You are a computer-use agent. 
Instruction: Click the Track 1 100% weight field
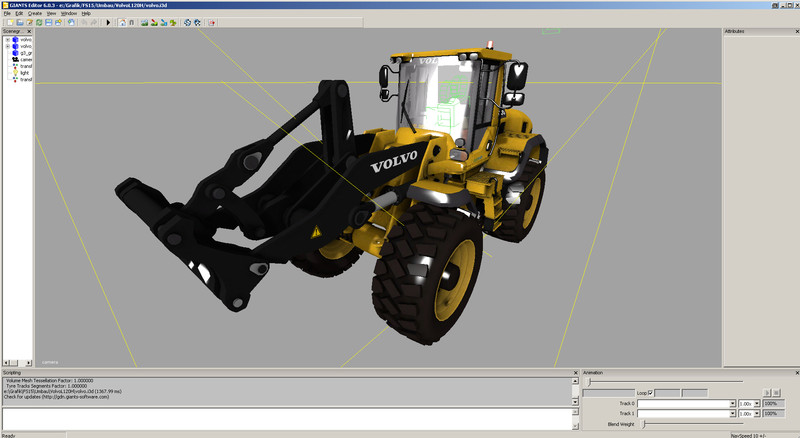[773, 413]
